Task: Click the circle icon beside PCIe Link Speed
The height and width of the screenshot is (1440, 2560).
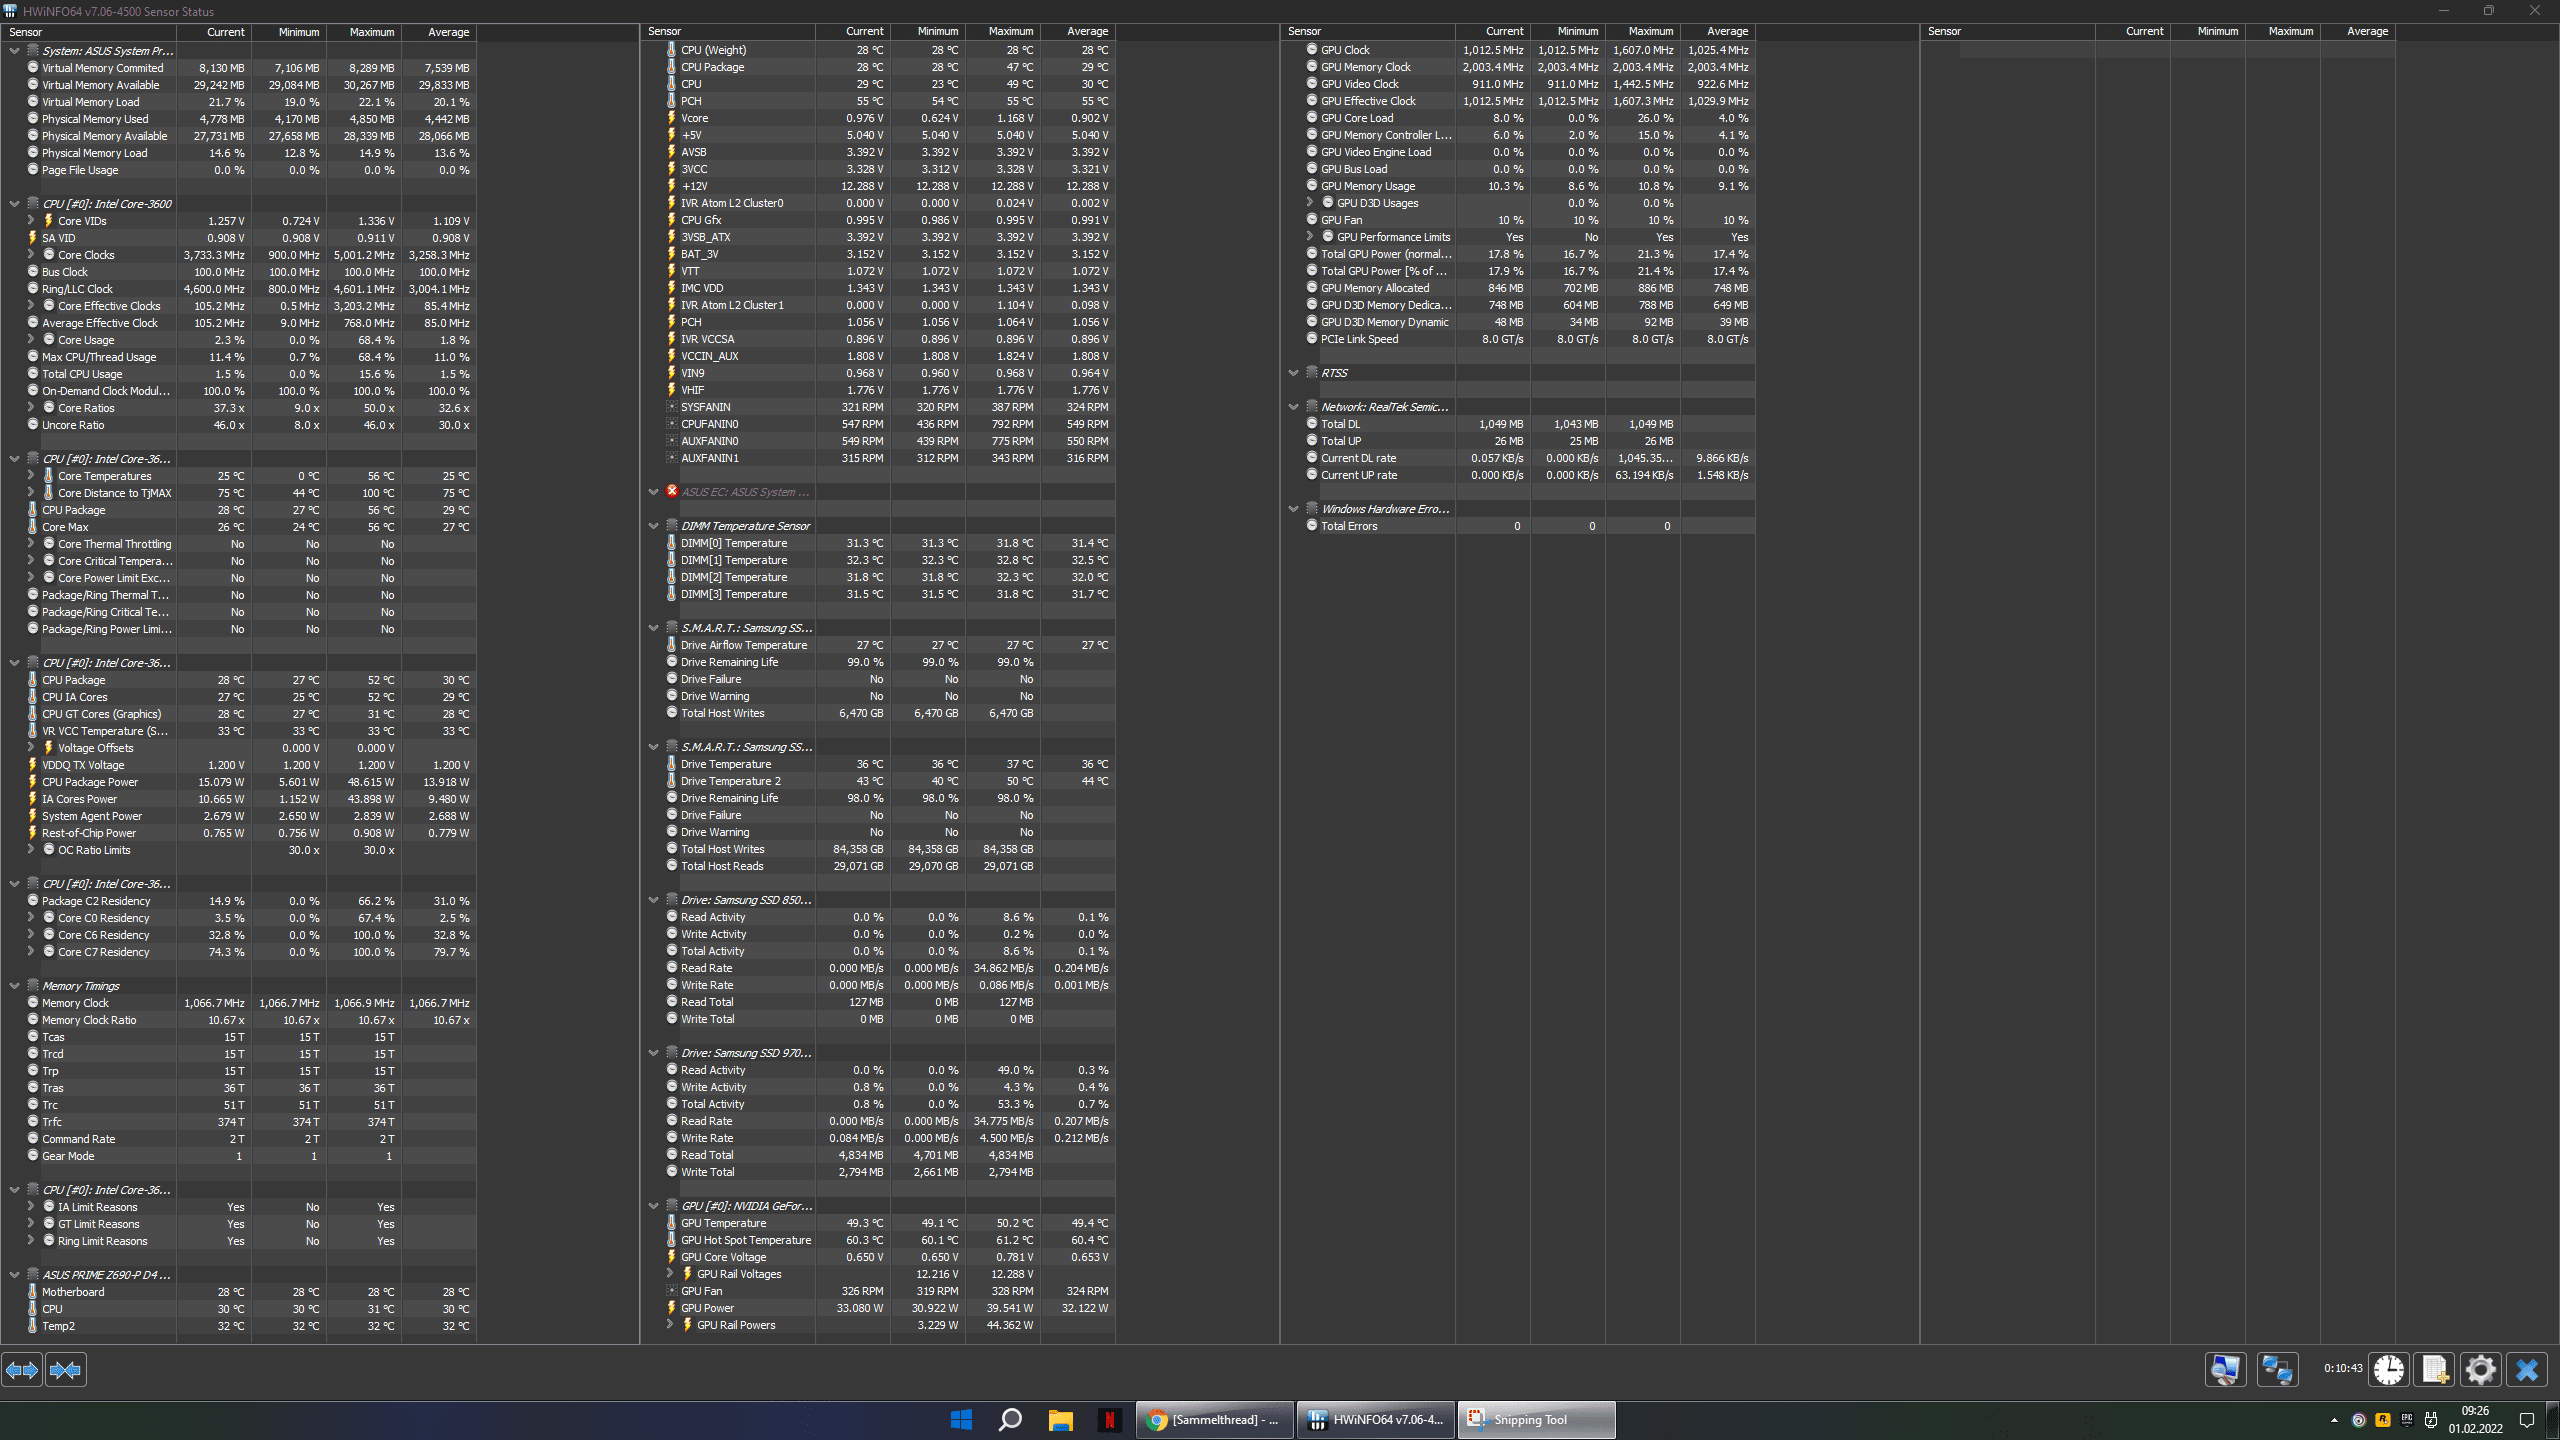Action: 1312,339
